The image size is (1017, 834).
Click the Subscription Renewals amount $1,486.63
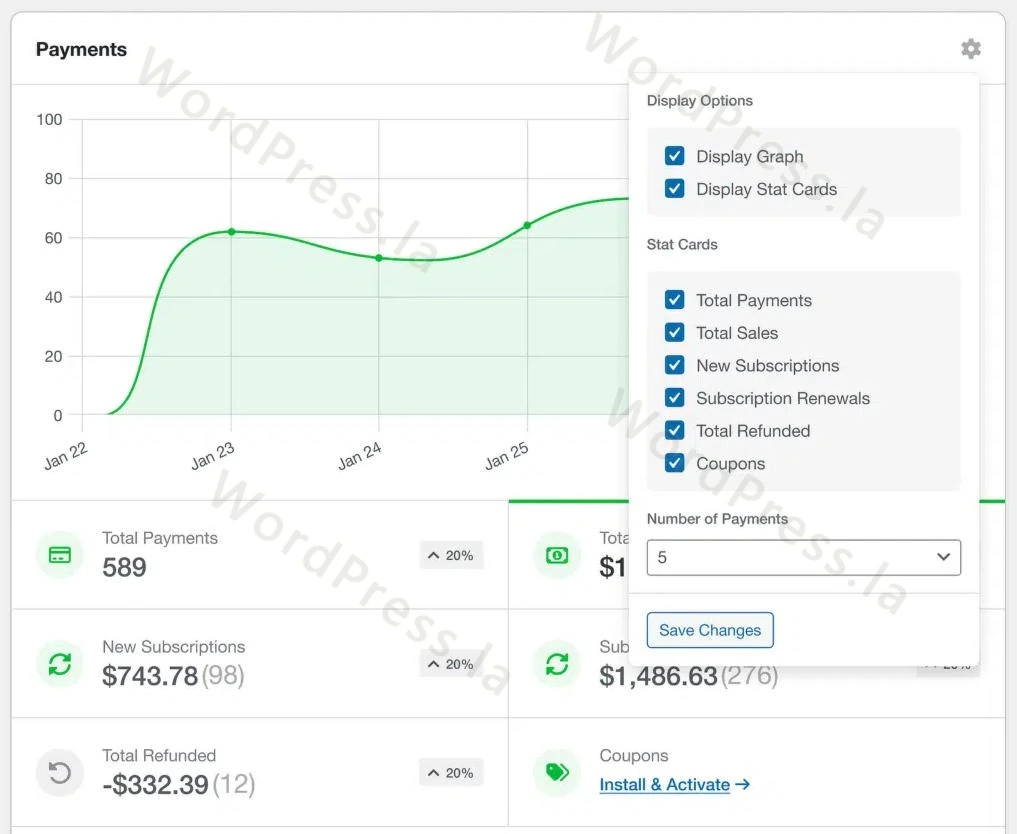tap(658, 676)
